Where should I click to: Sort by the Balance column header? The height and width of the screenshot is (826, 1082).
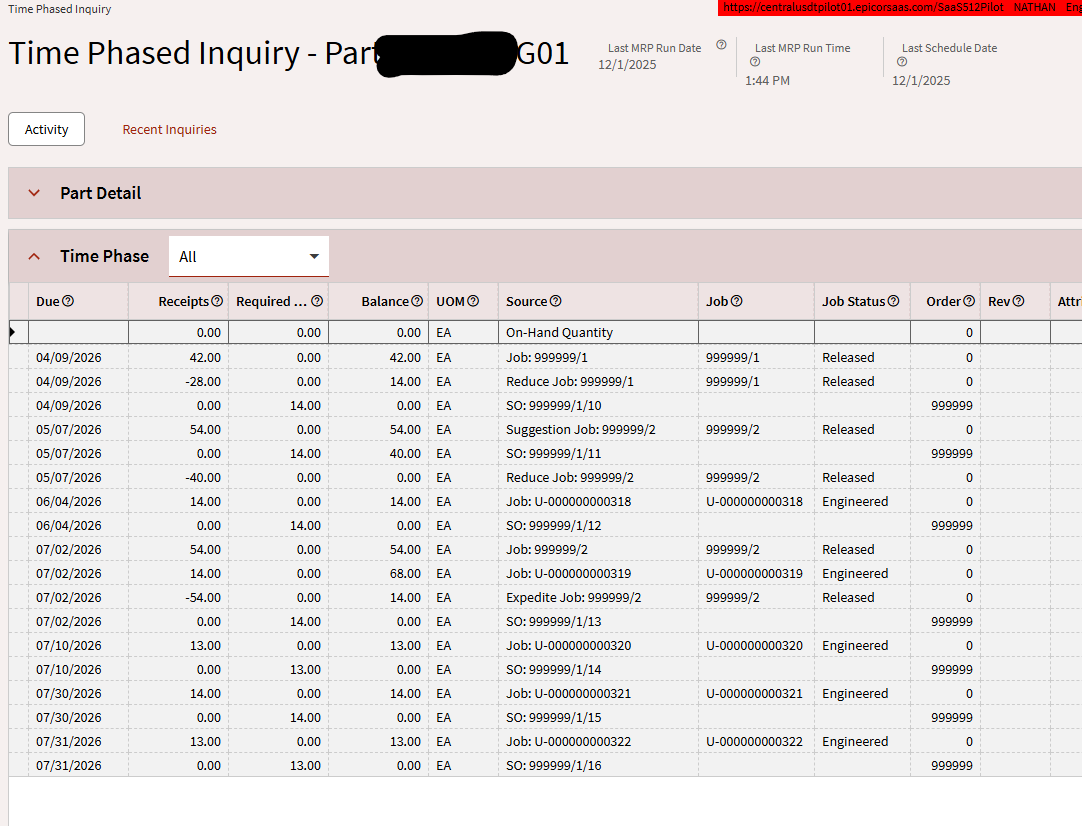[384, 301]
